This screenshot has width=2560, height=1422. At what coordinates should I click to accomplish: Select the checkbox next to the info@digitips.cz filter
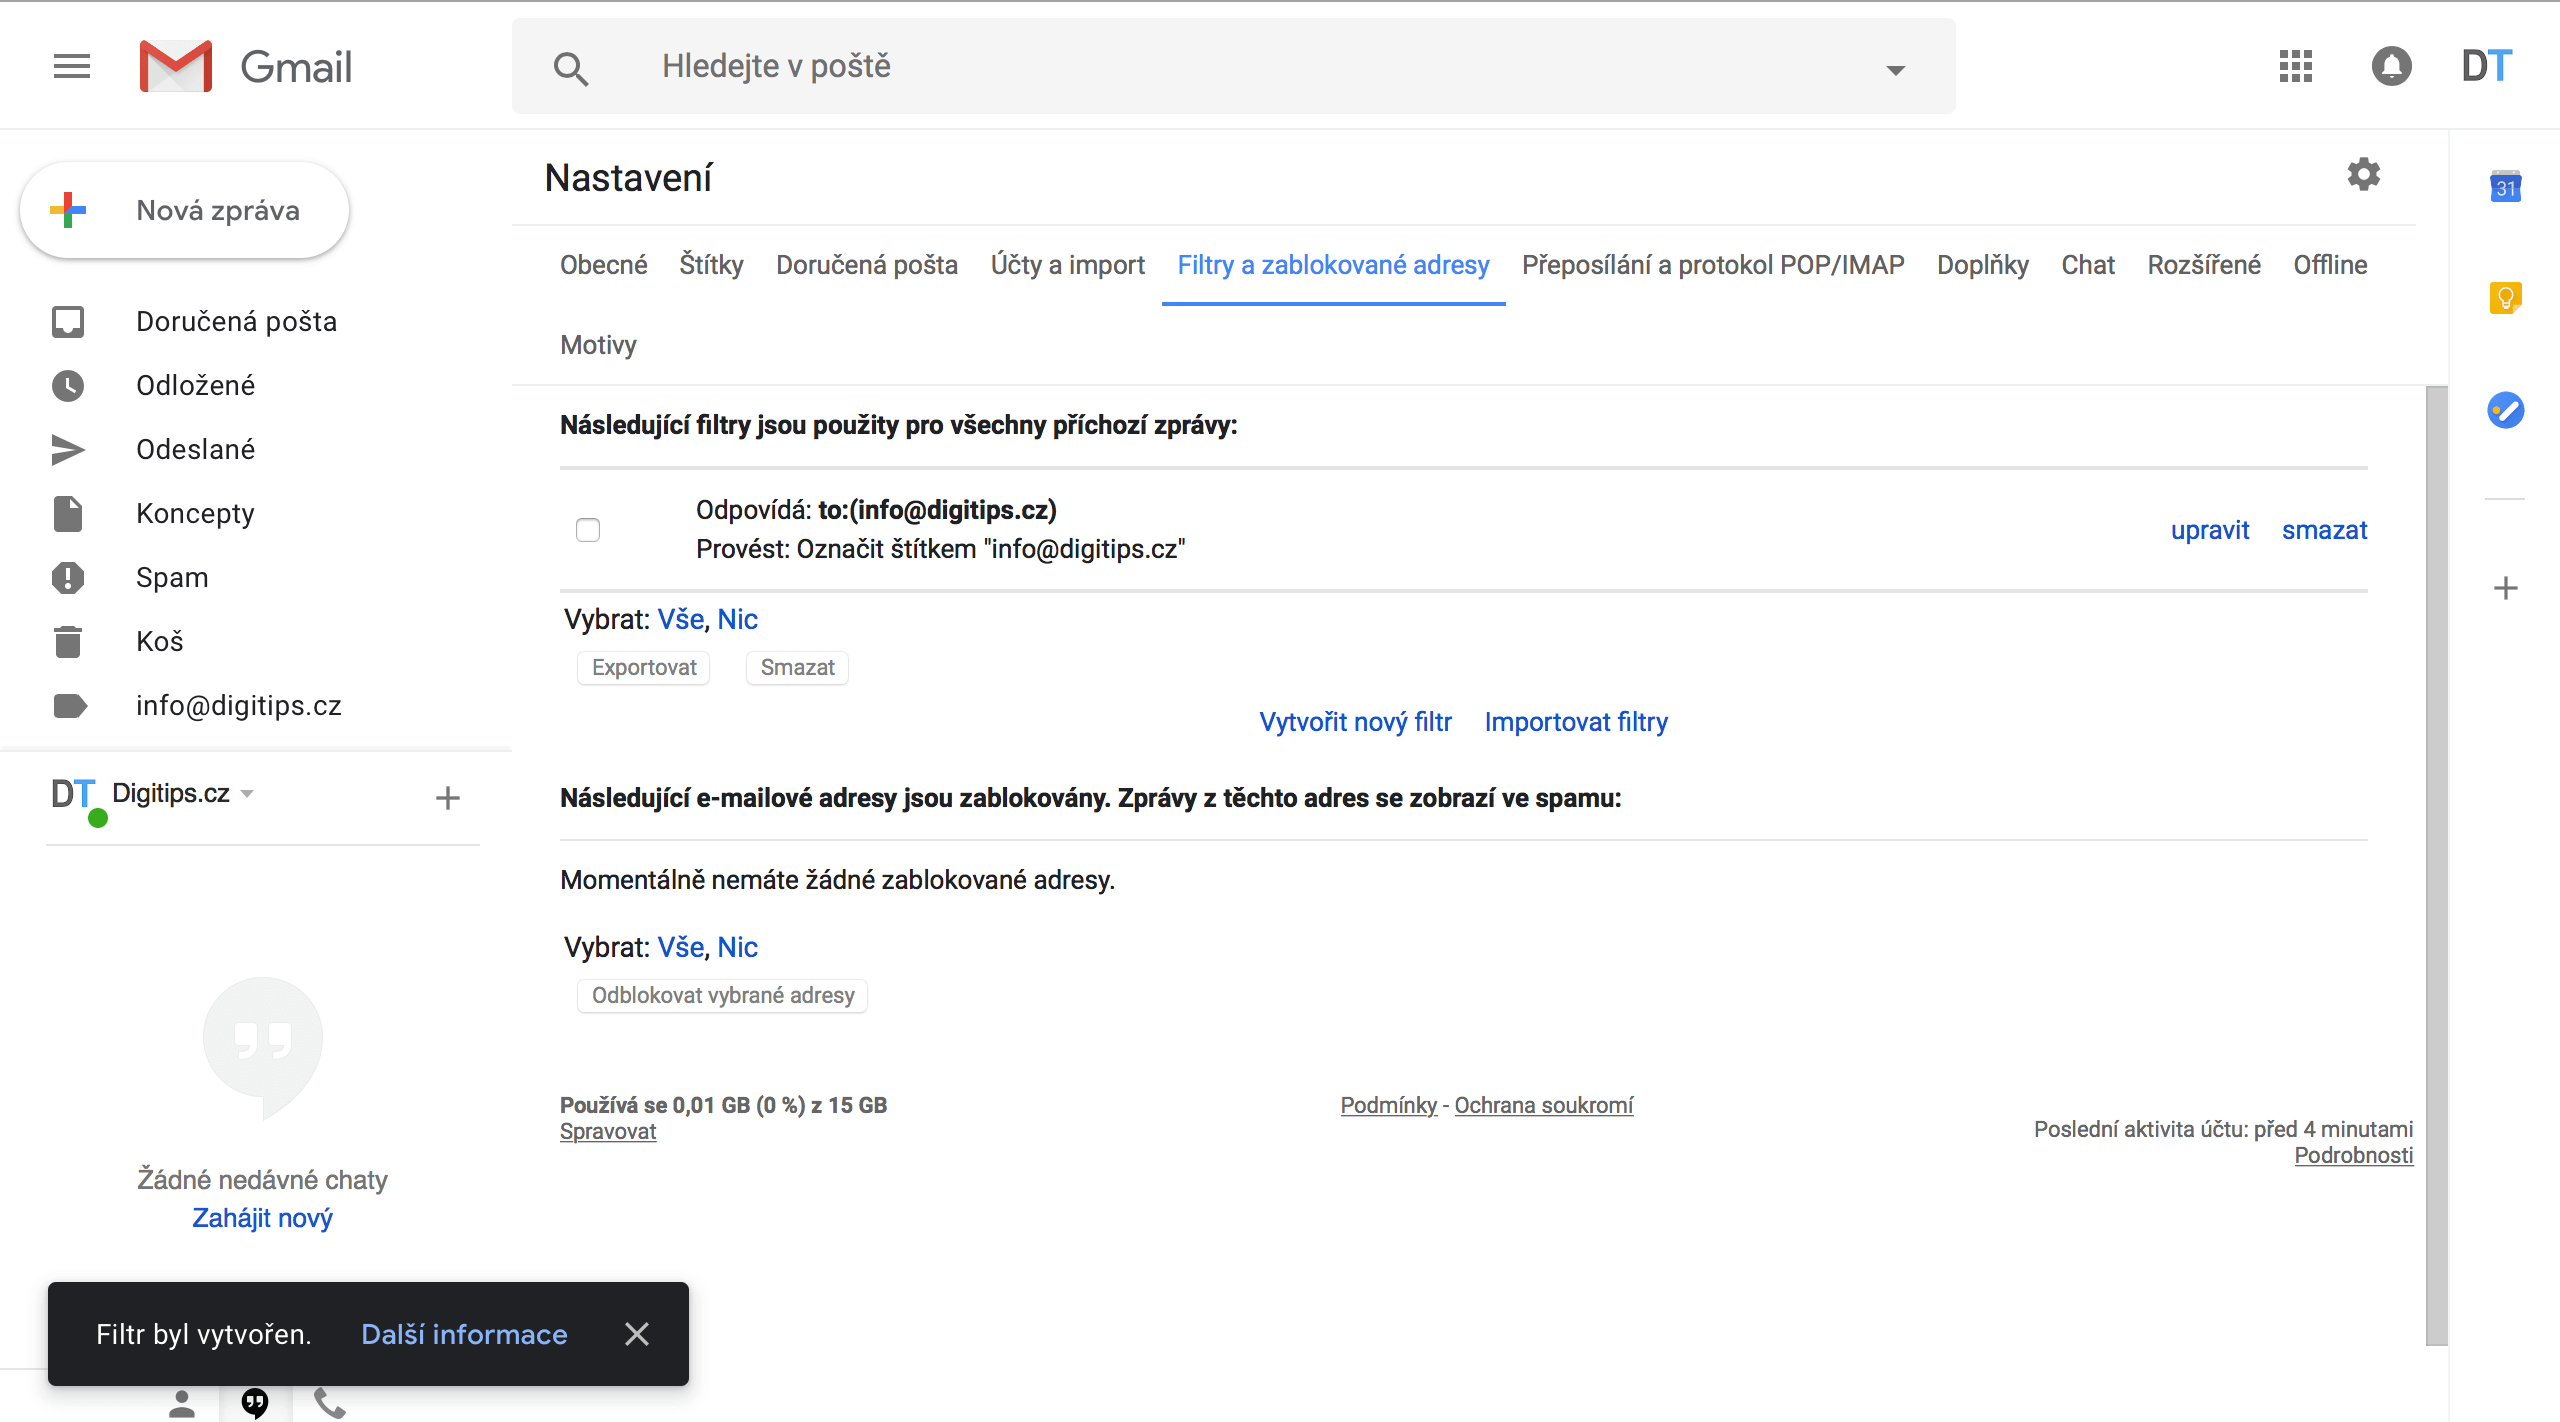click(588, 529)
